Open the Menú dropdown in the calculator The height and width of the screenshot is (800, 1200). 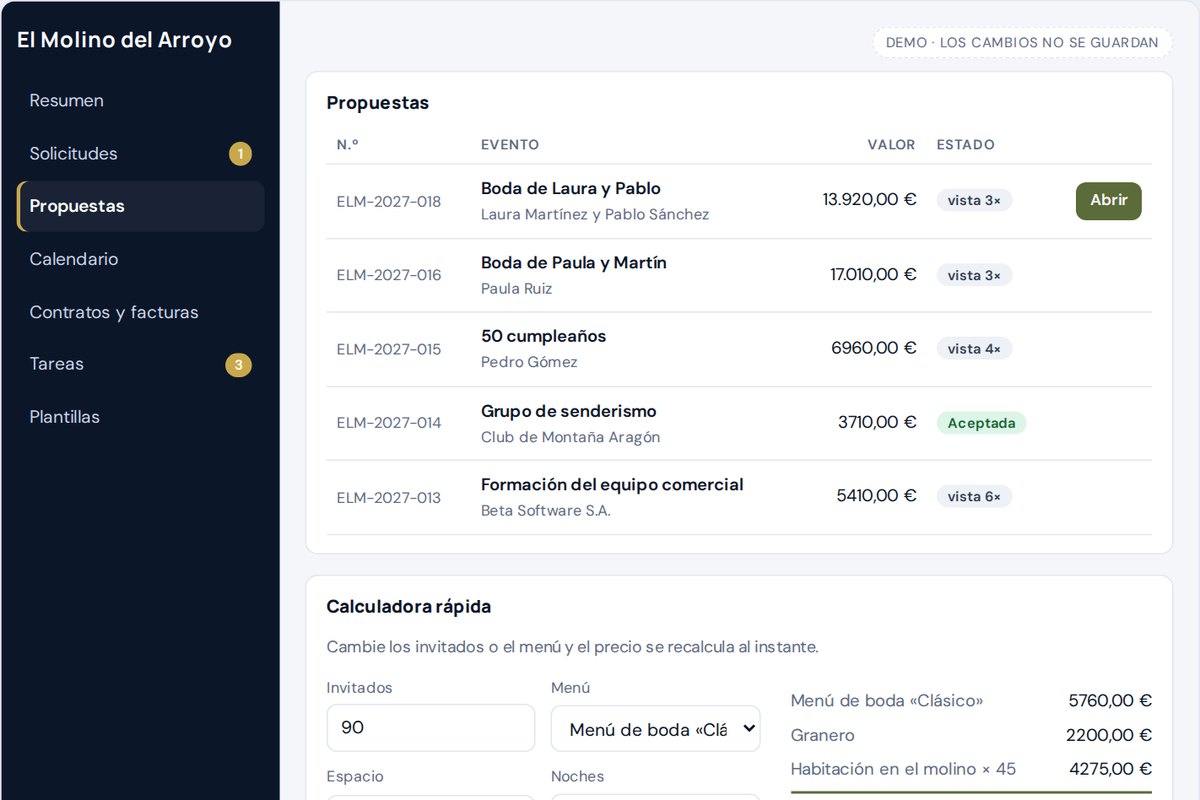[655, 729]
